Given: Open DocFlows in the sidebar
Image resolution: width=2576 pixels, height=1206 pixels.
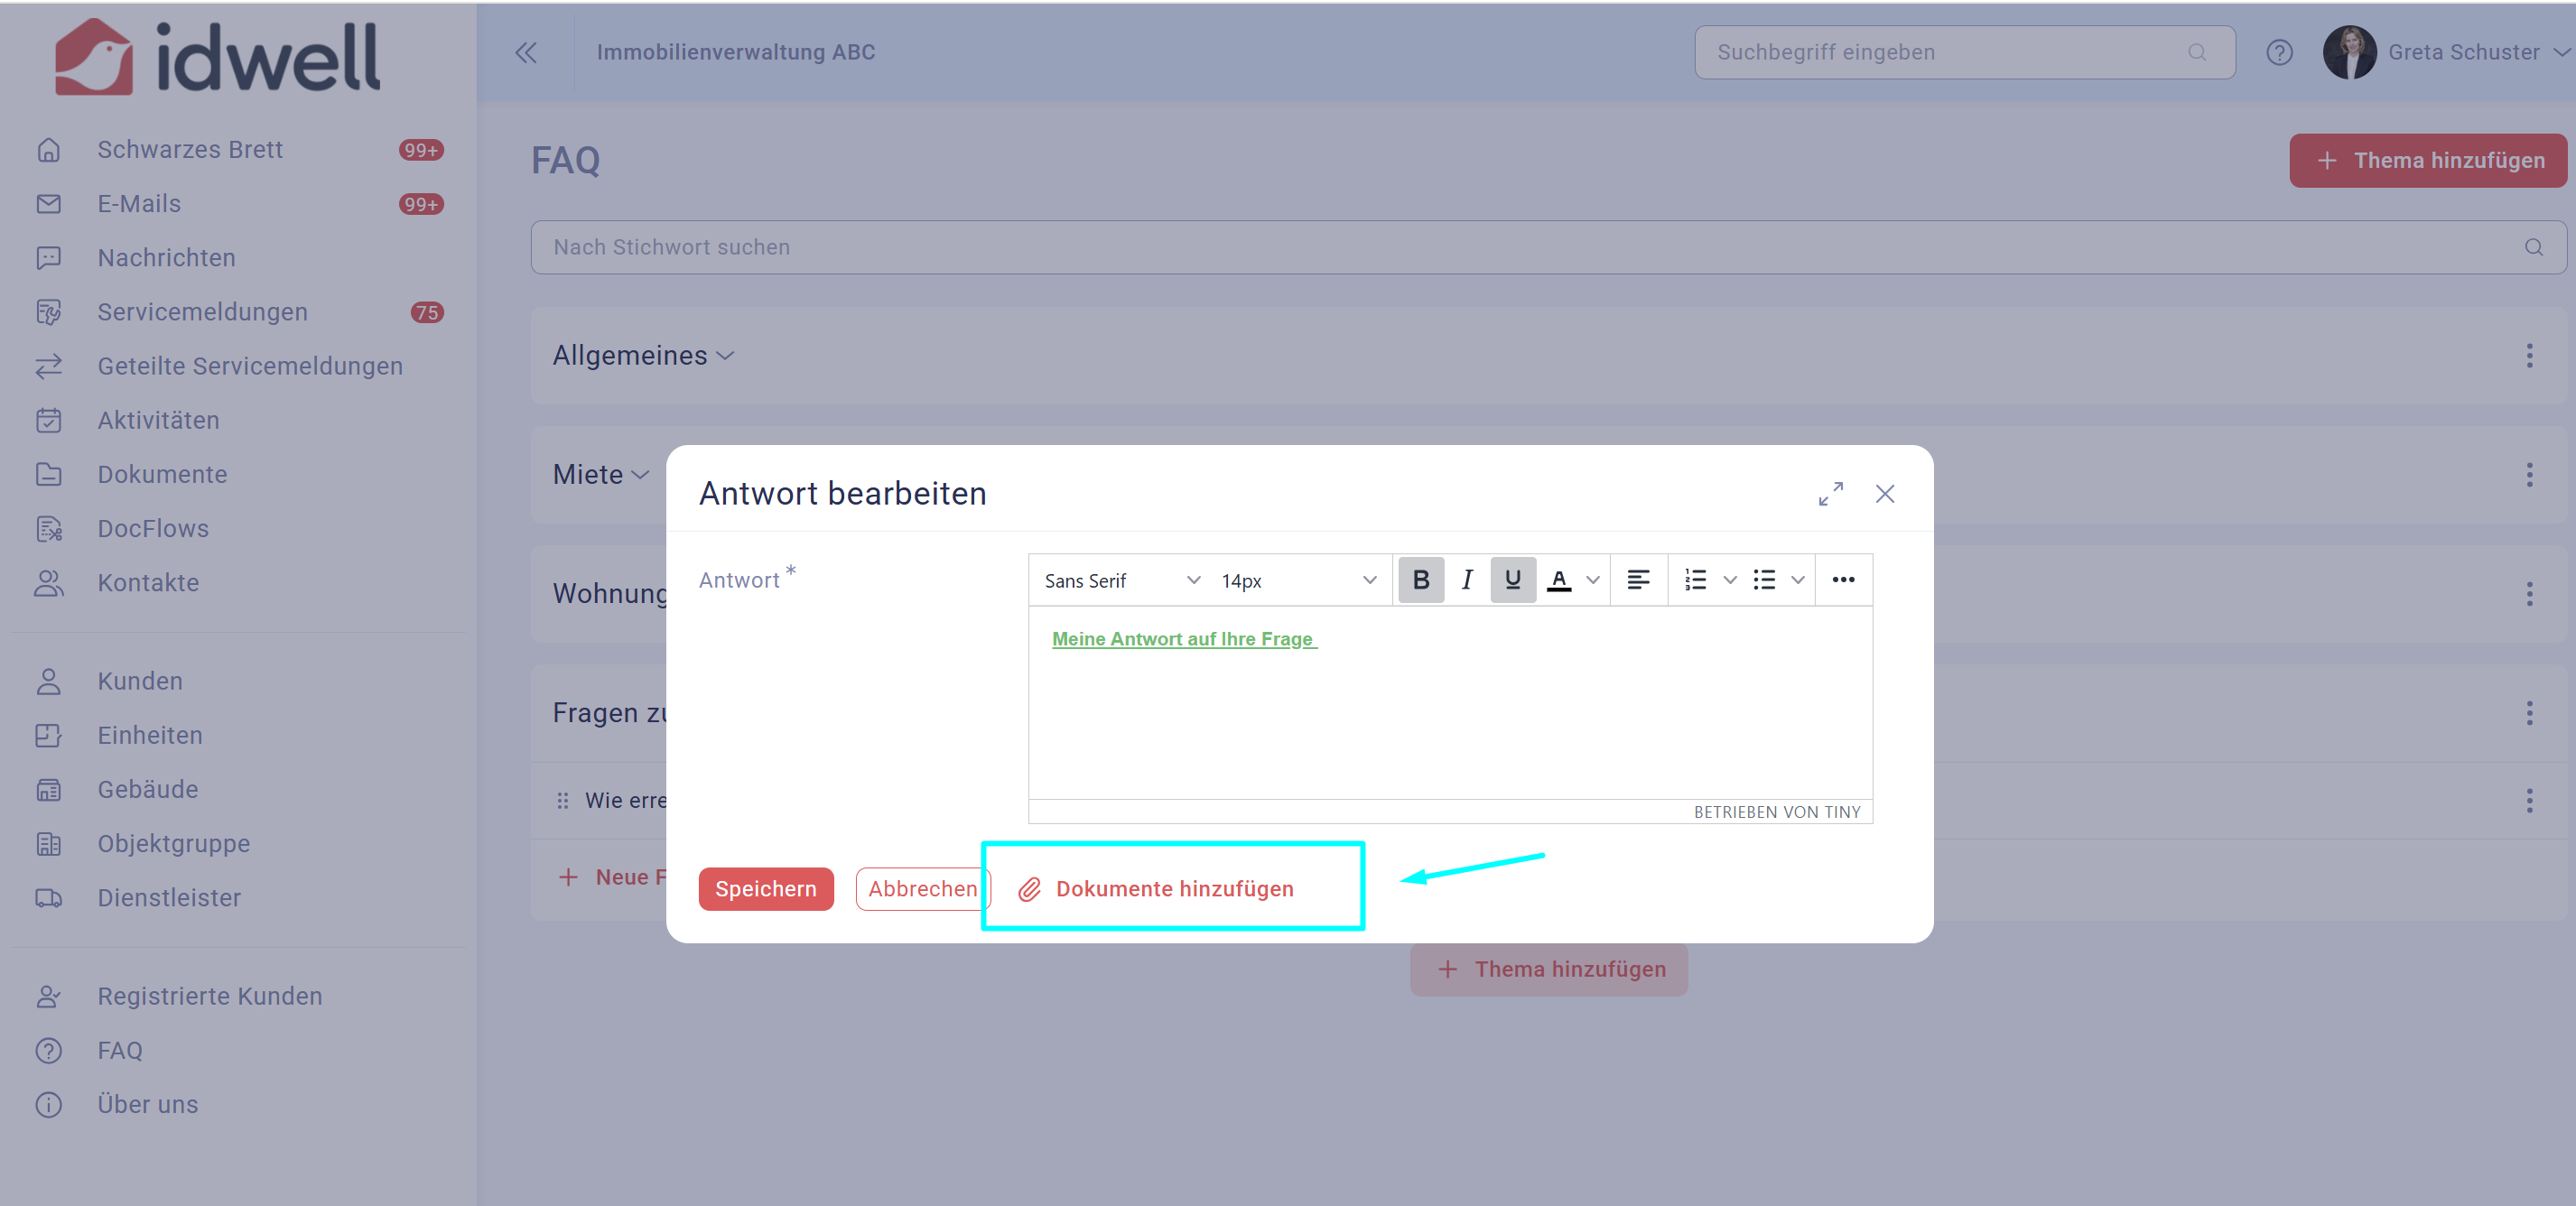Looking at the screenshot, I should click(153, 528).
